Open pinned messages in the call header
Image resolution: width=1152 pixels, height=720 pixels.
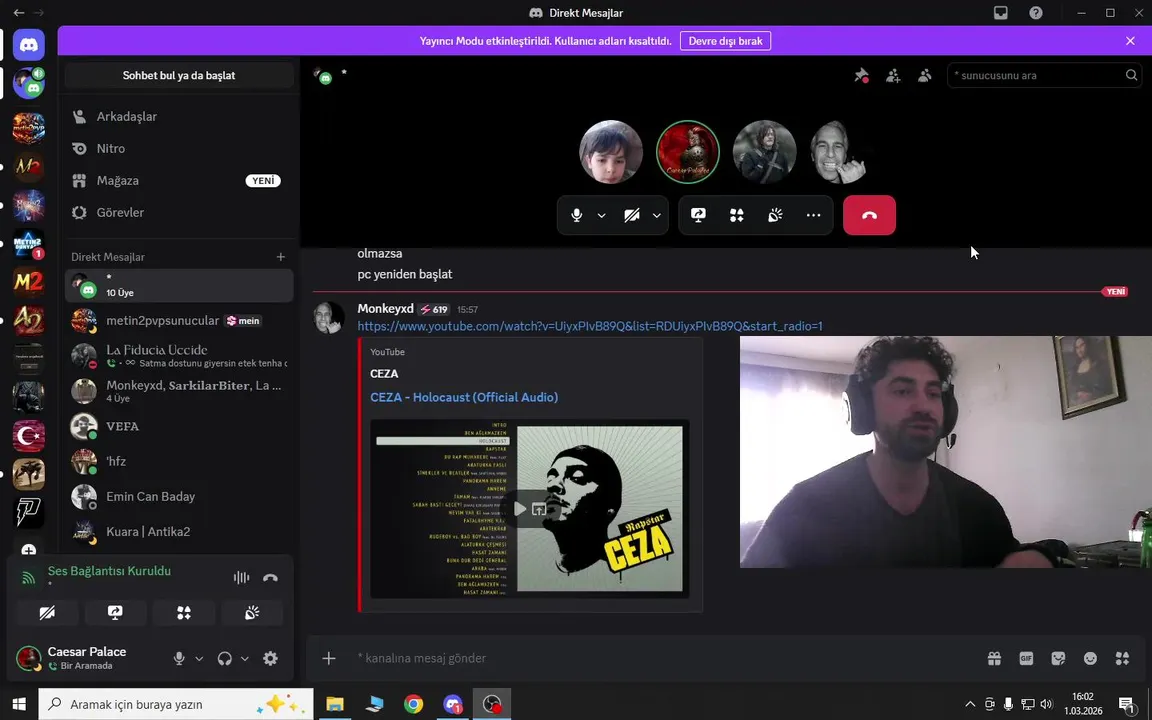click(x=861, y=75)
